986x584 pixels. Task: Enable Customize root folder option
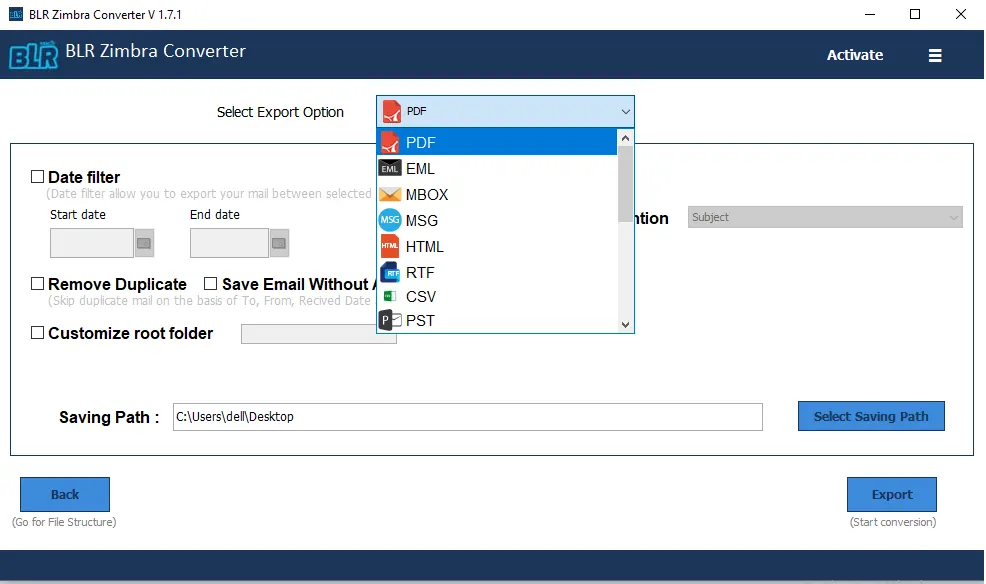click(37, 333)
